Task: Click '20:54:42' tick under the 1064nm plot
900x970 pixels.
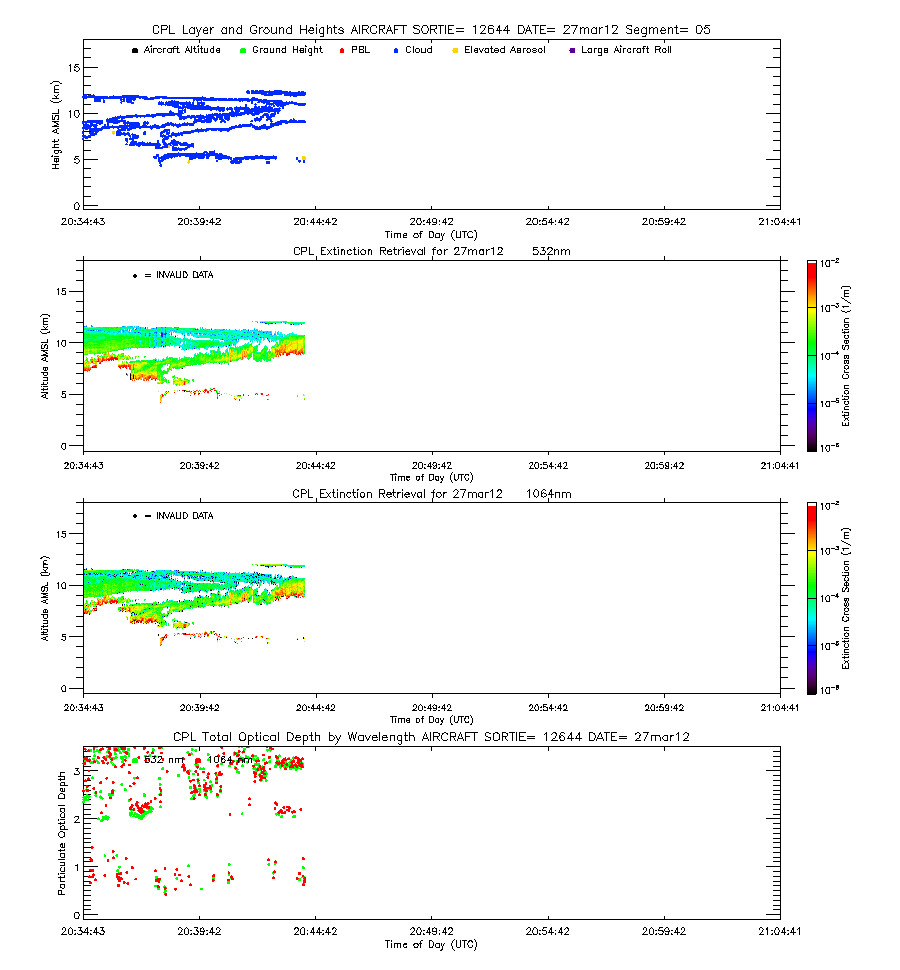Action: [x=548, y=708]
